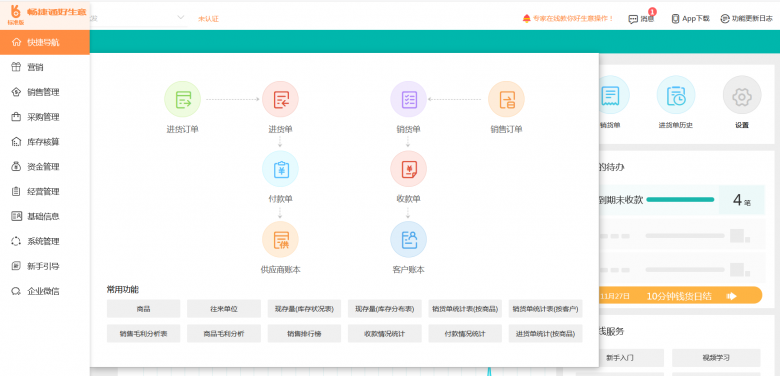Open the 供应商账本 icon
The image size is (780, 376).
pyautogui.click(x=280, y=240)
